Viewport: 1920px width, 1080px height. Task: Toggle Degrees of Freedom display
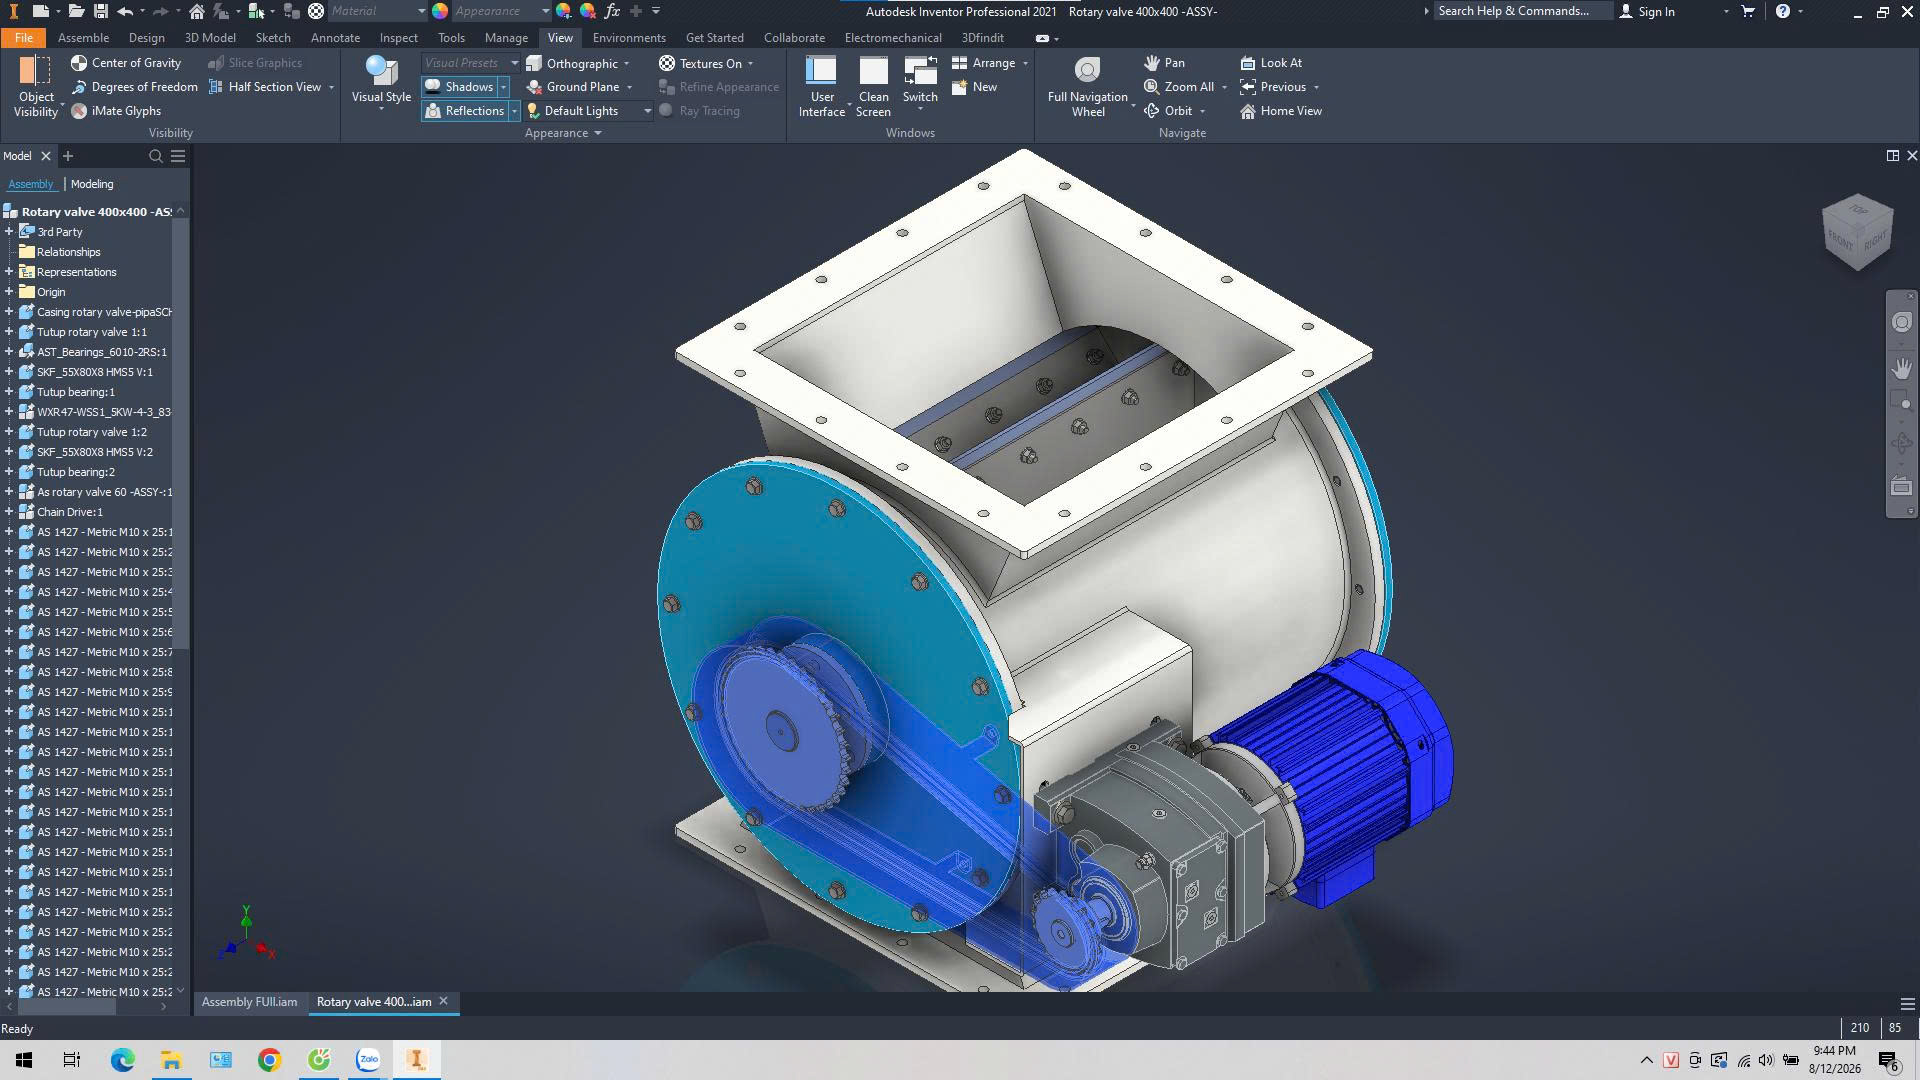point(134,87)
